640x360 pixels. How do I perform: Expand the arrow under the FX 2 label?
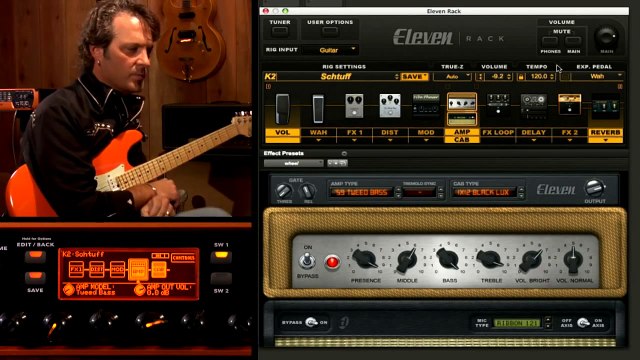569,140
